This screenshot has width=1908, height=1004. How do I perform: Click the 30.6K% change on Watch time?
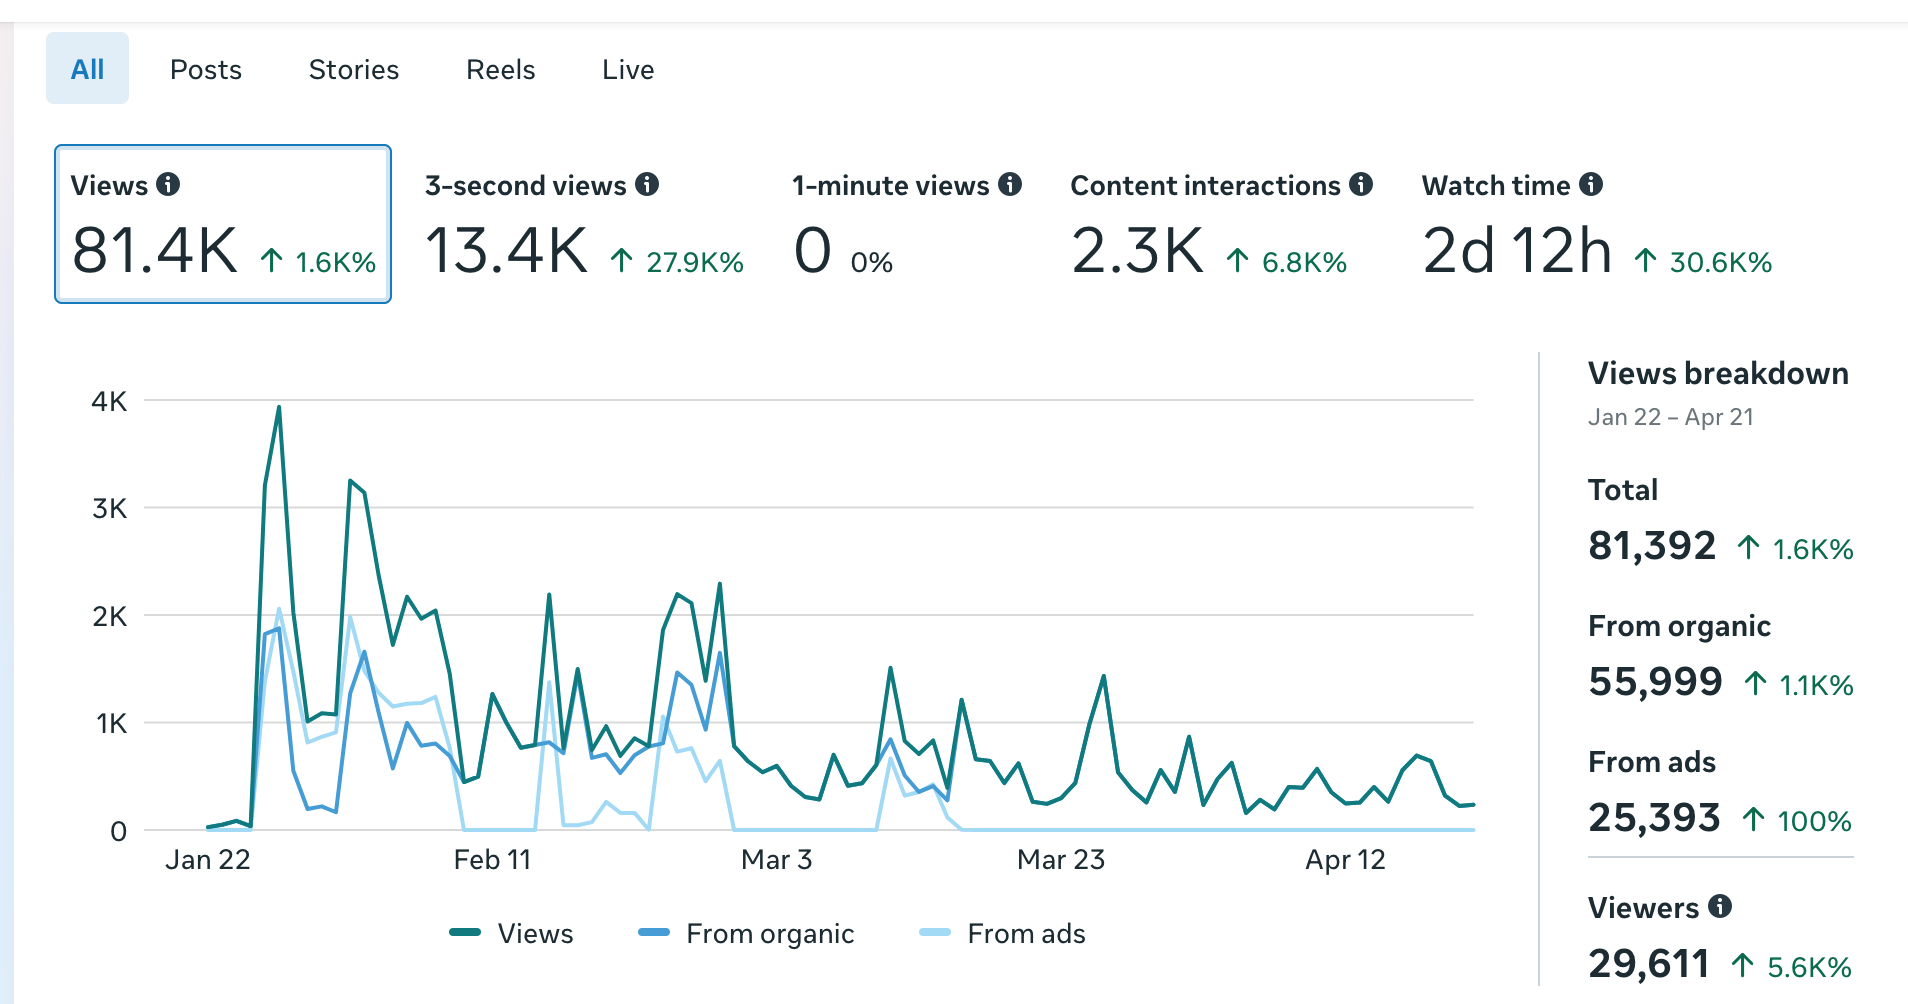pos(1703,262)
